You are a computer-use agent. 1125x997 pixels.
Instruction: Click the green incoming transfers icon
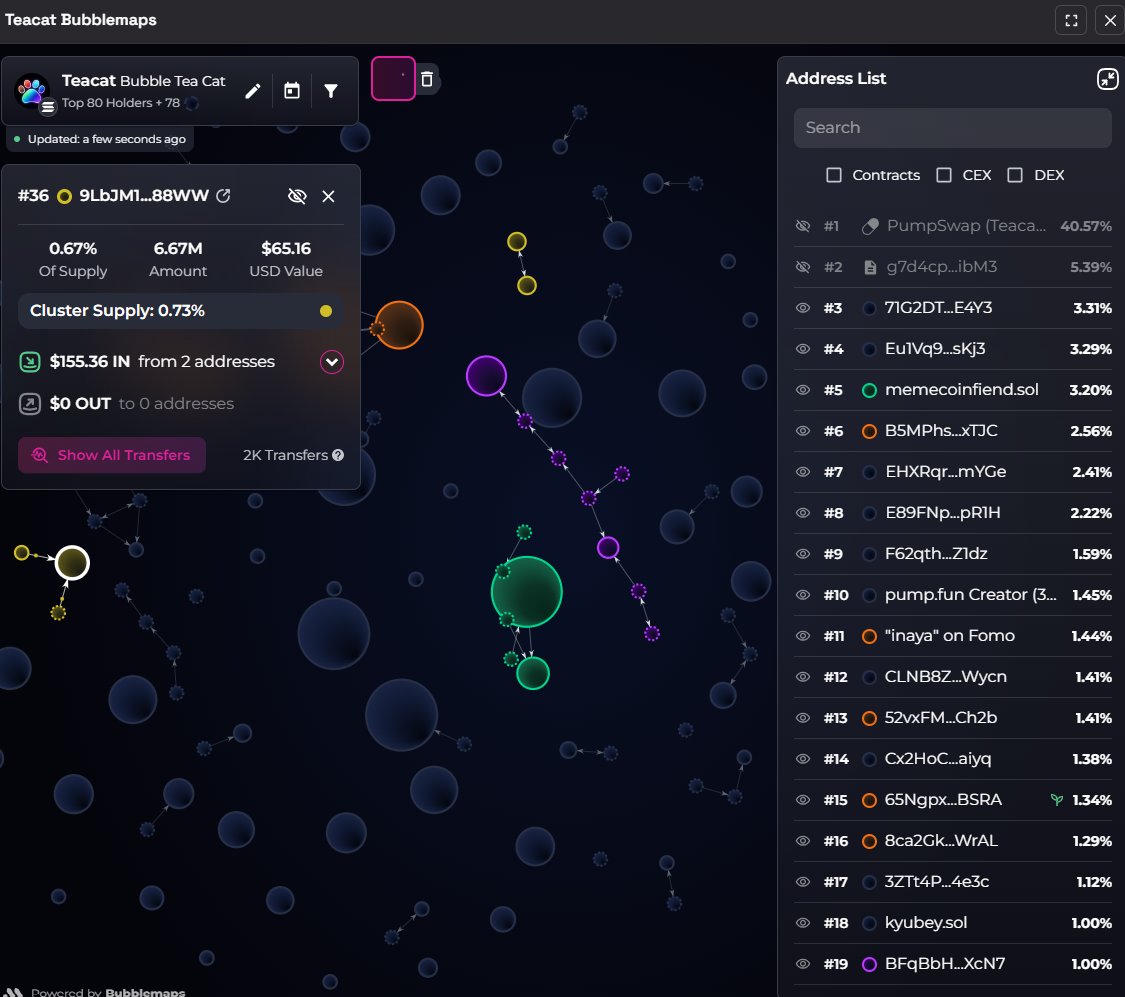29,362
